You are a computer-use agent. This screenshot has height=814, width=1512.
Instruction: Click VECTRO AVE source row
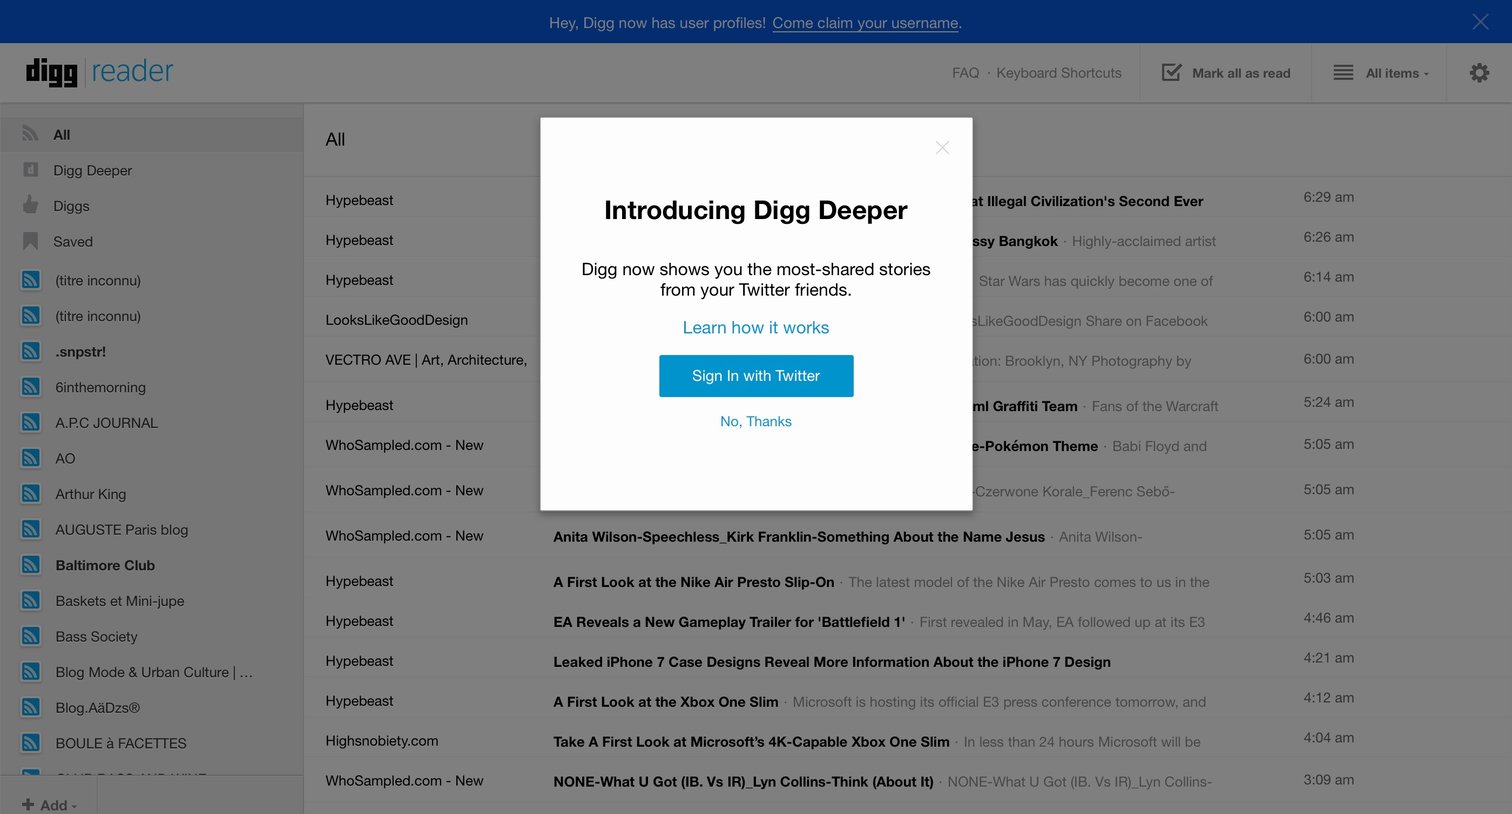(x=426, y=360)
